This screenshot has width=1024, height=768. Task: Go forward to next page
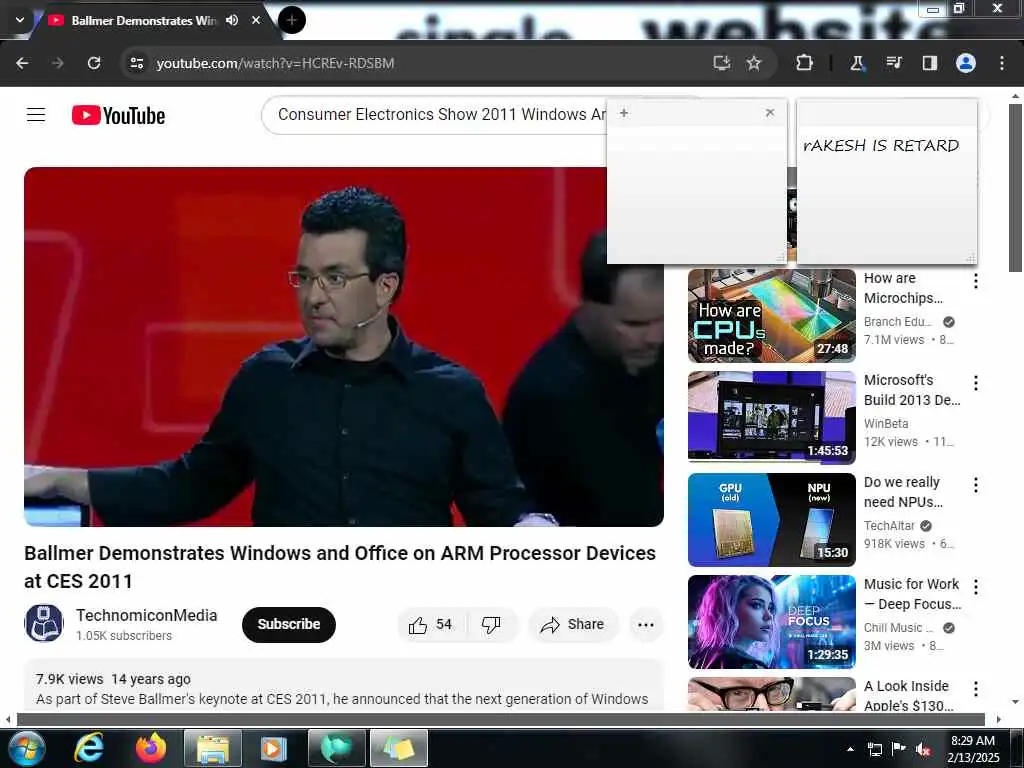(x=58, y=63)
